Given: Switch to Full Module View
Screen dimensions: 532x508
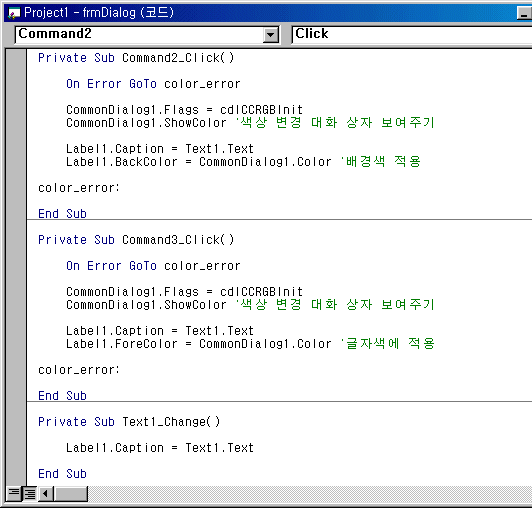Looking at the screenshot, I should [x=30, y=493].
